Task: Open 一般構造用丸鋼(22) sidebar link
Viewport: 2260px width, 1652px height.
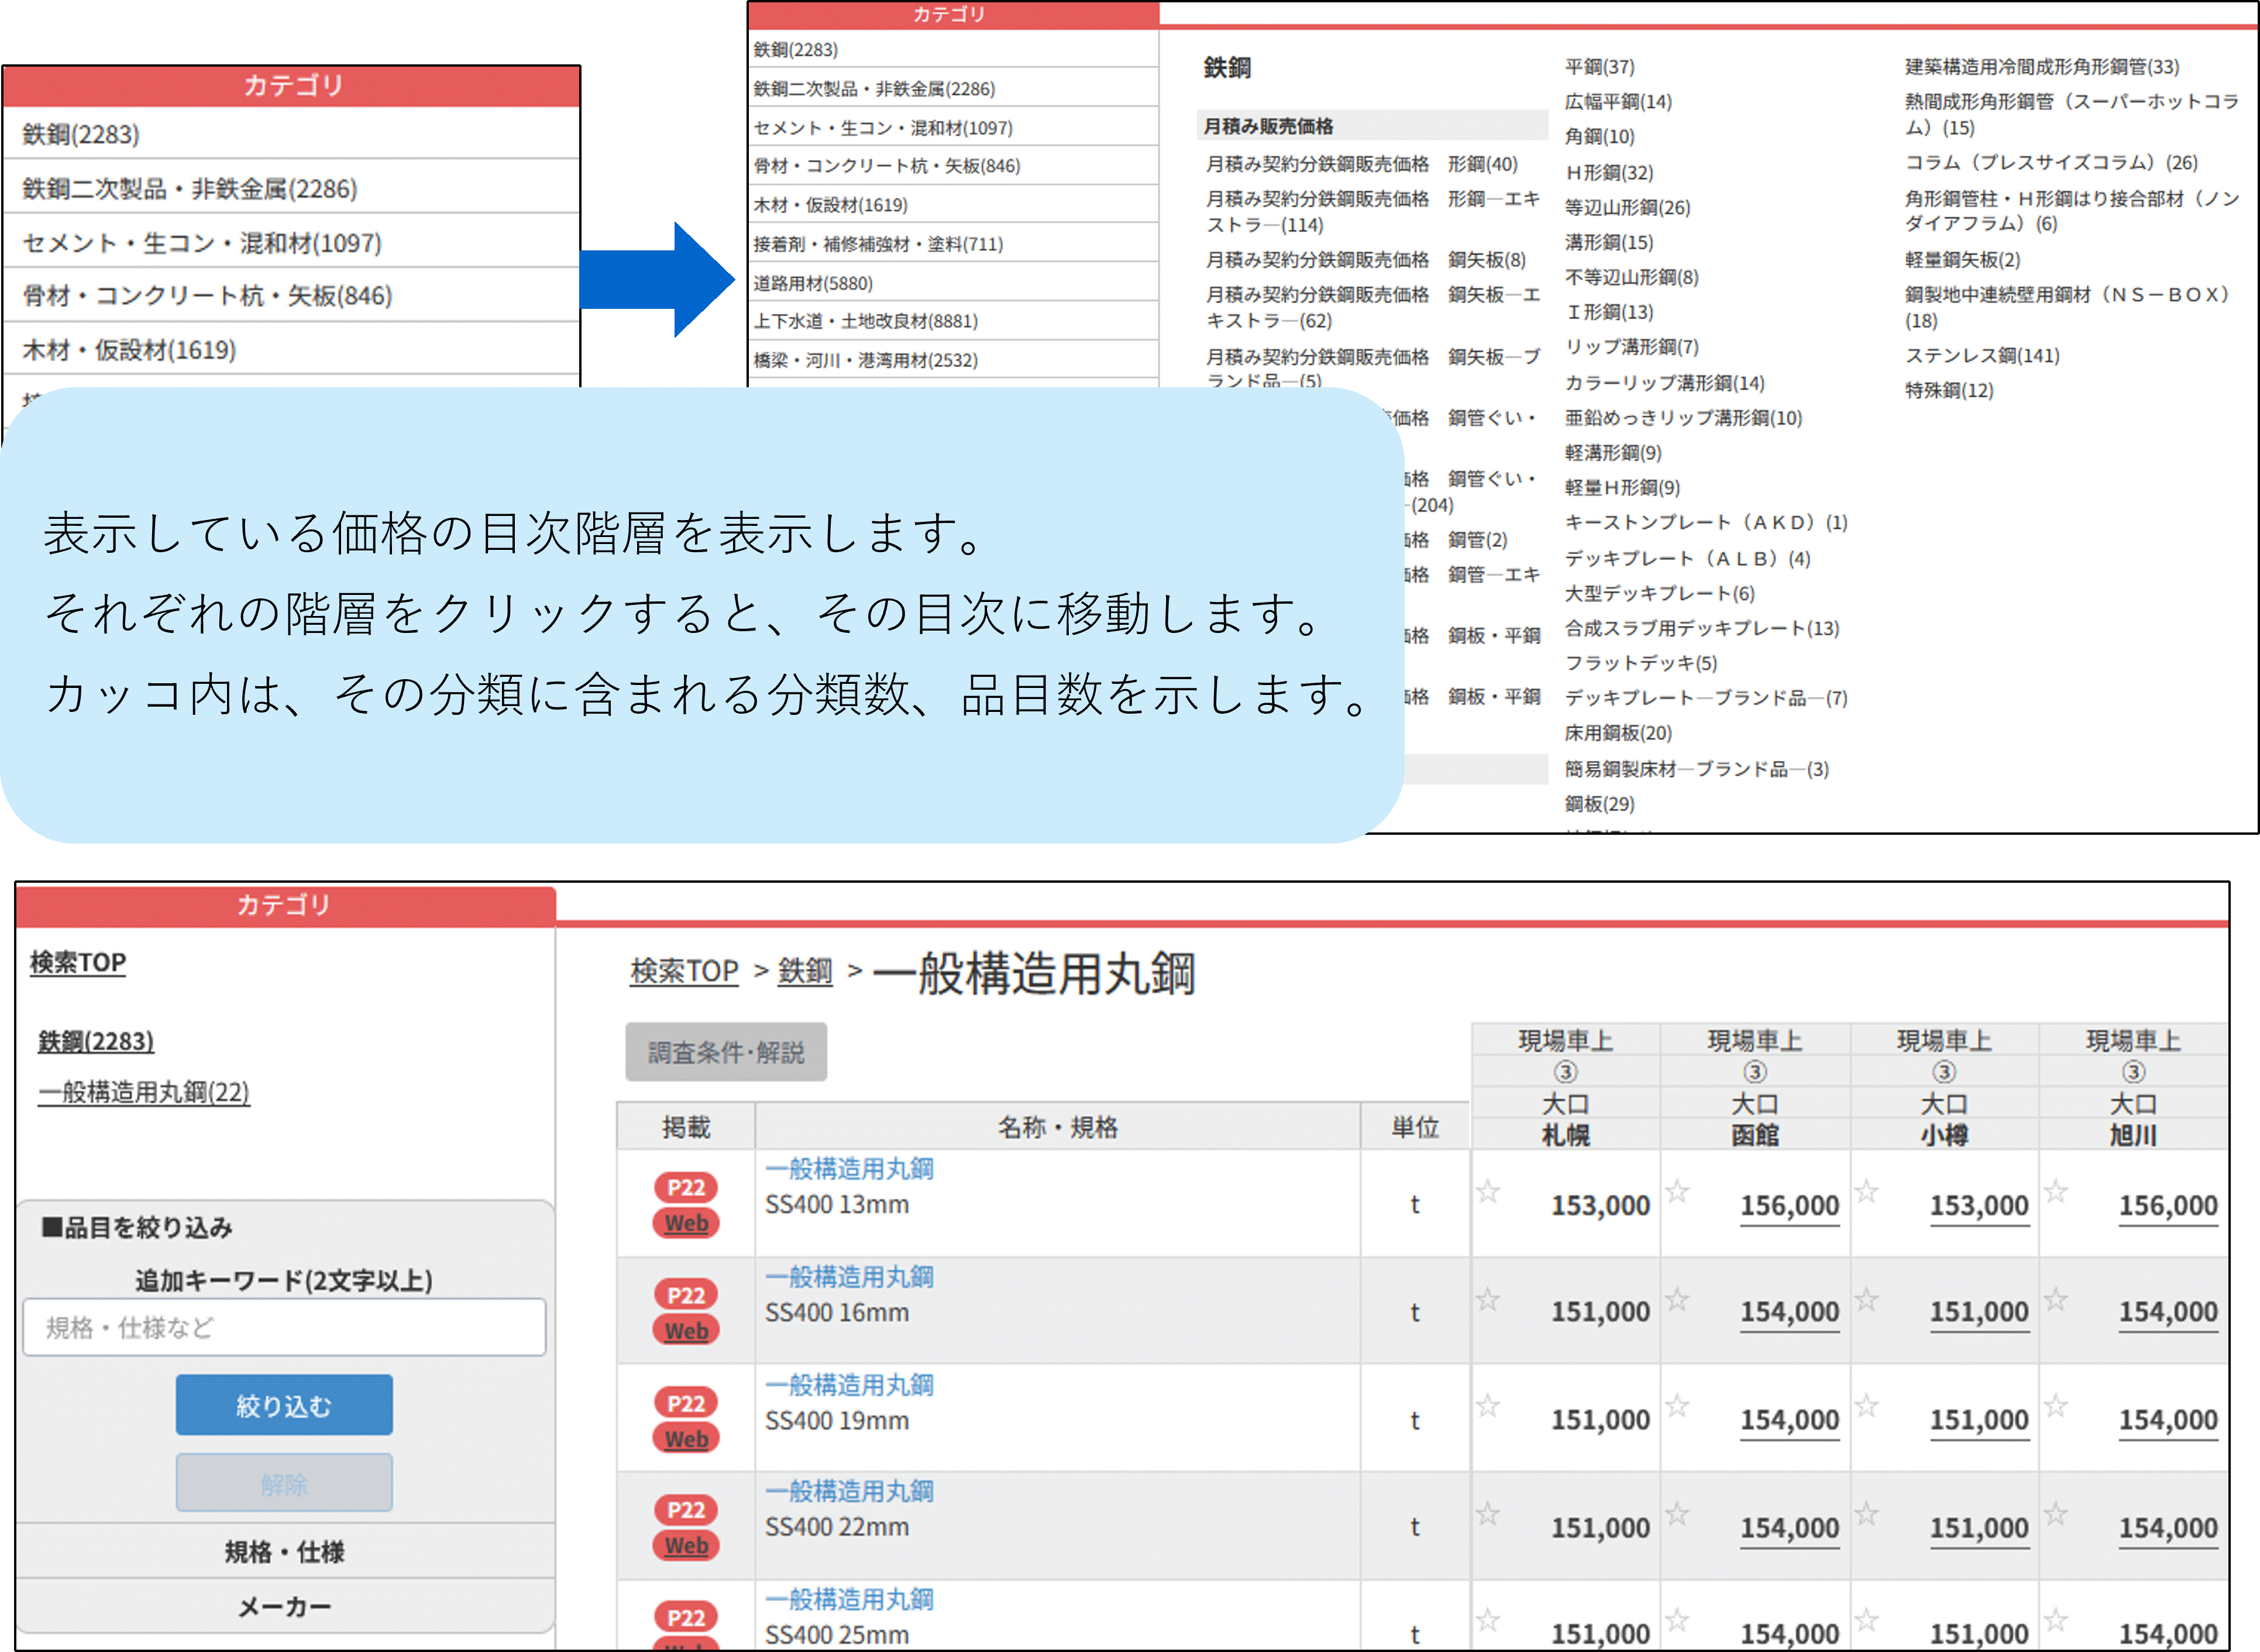Action: click(x=144, y=1092)
